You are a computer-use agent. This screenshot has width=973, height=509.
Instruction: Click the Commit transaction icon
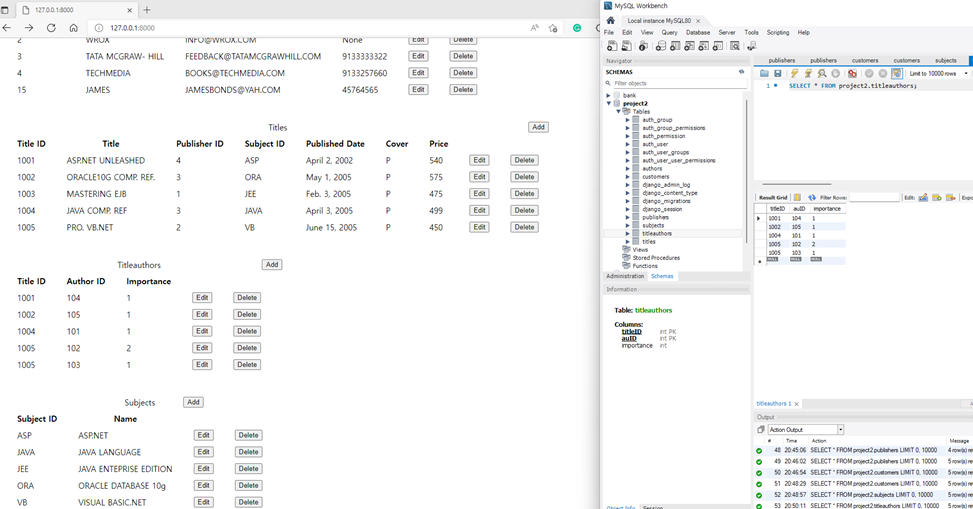(x=869, y=73)
